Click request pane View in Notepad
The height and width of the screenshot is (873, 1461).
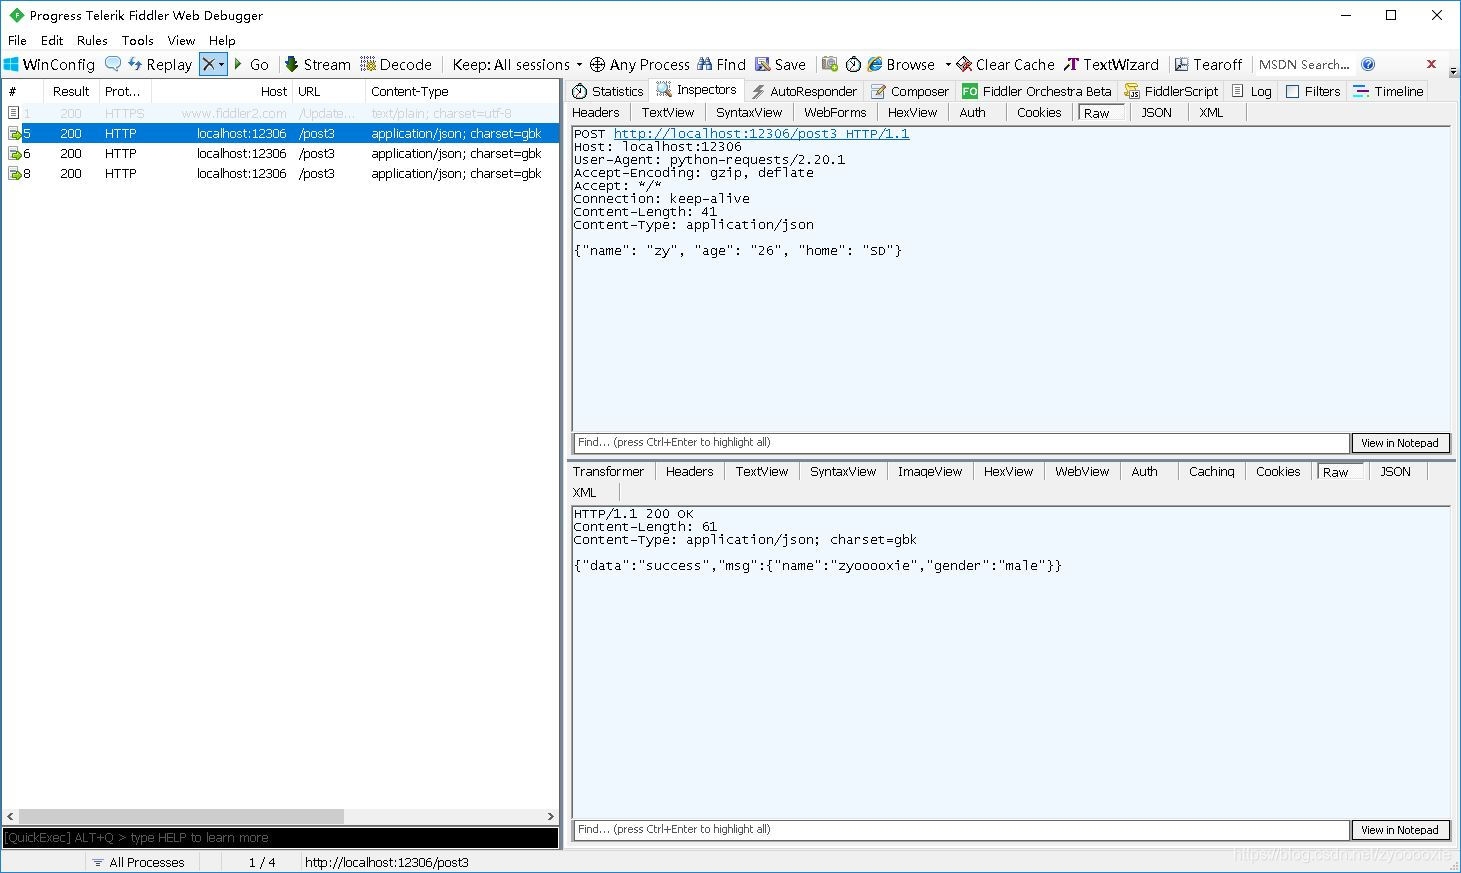[x=1400, y=443]
